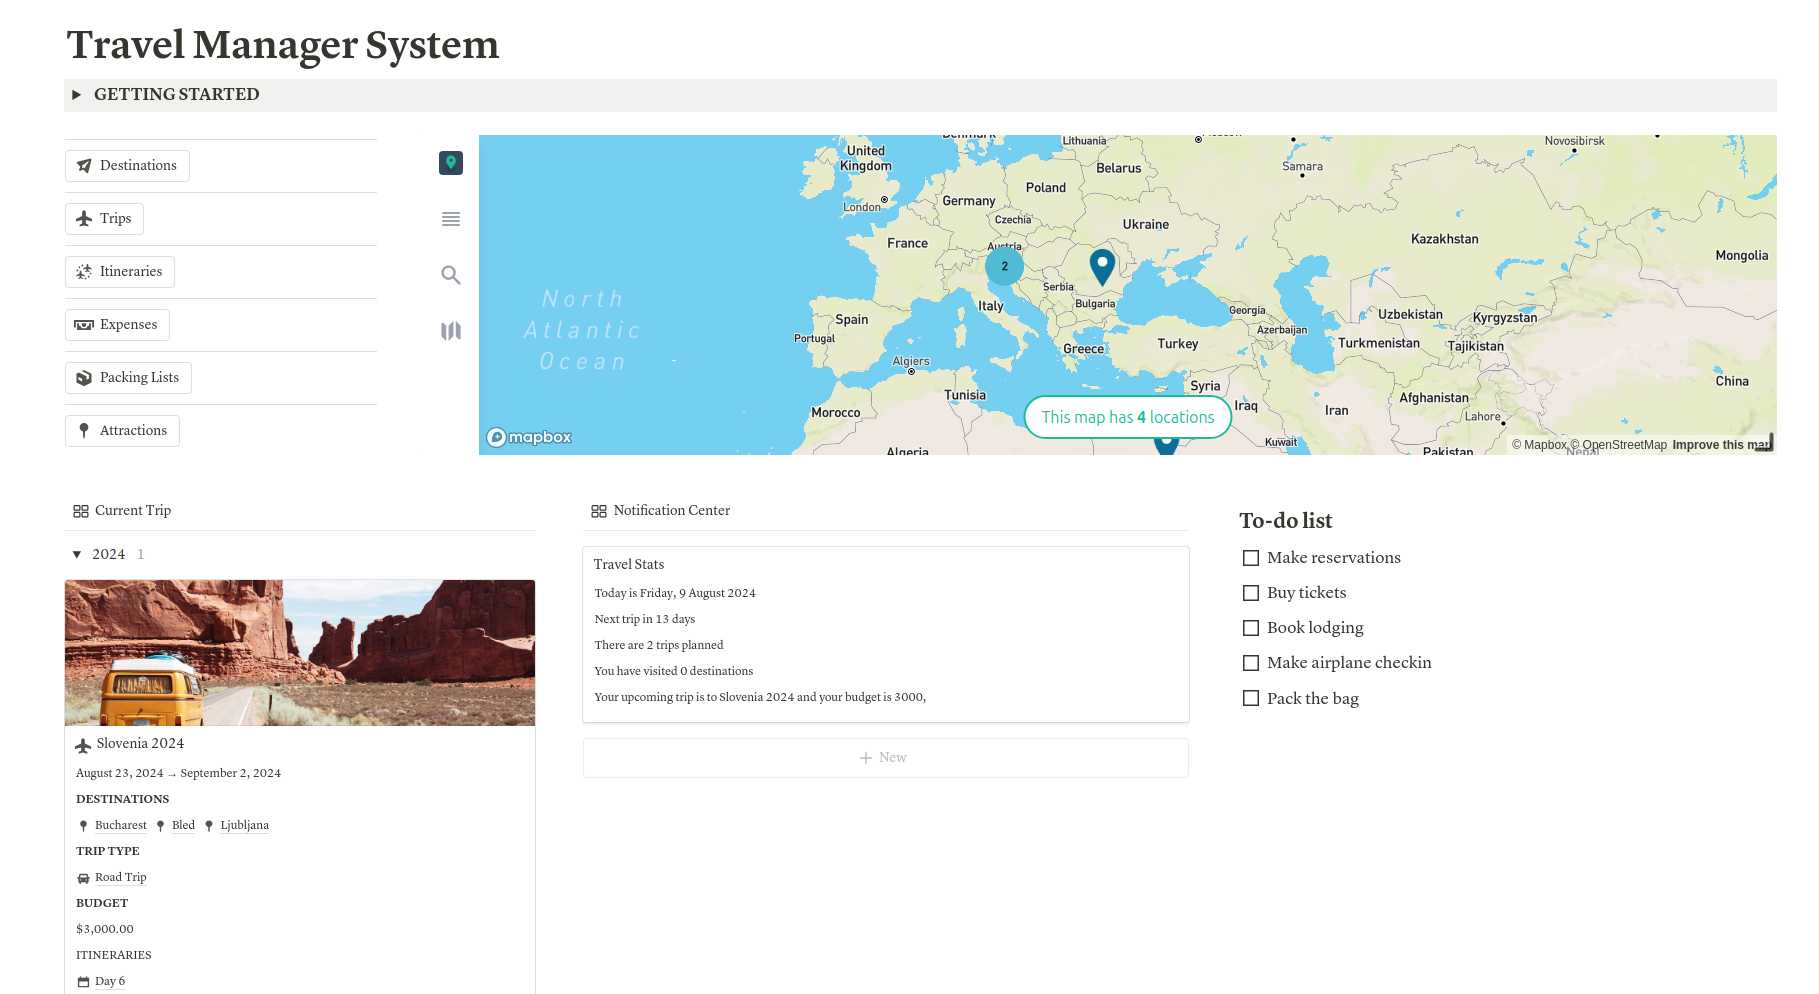Open the Trips page button
Image resolution: width=1819 pixels, height=994 pixels.
coord(104,219)
